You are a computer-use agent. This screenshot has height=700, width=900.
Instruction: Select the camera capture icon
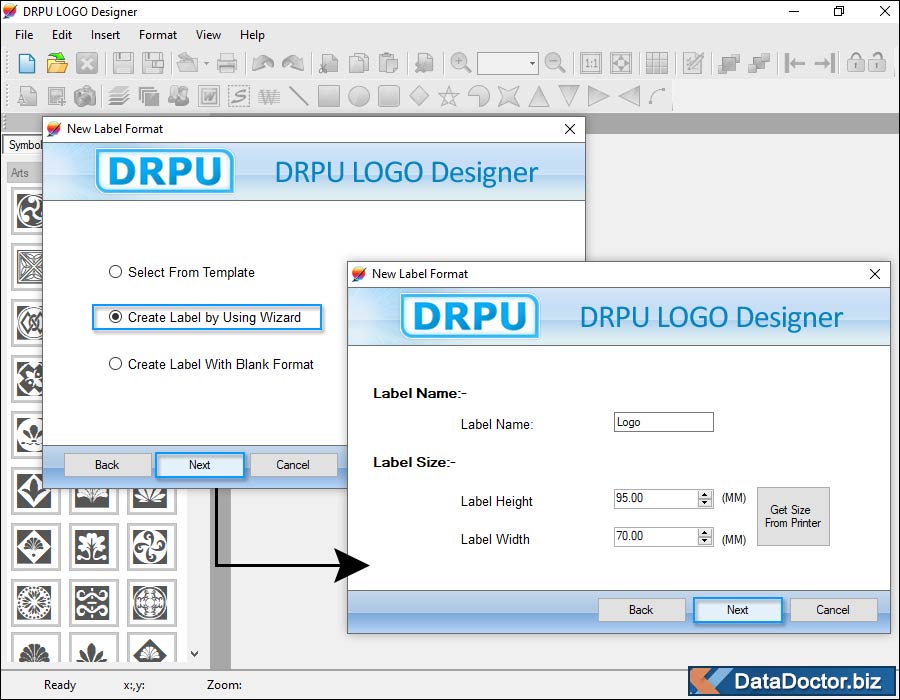(x=85, y=96)
